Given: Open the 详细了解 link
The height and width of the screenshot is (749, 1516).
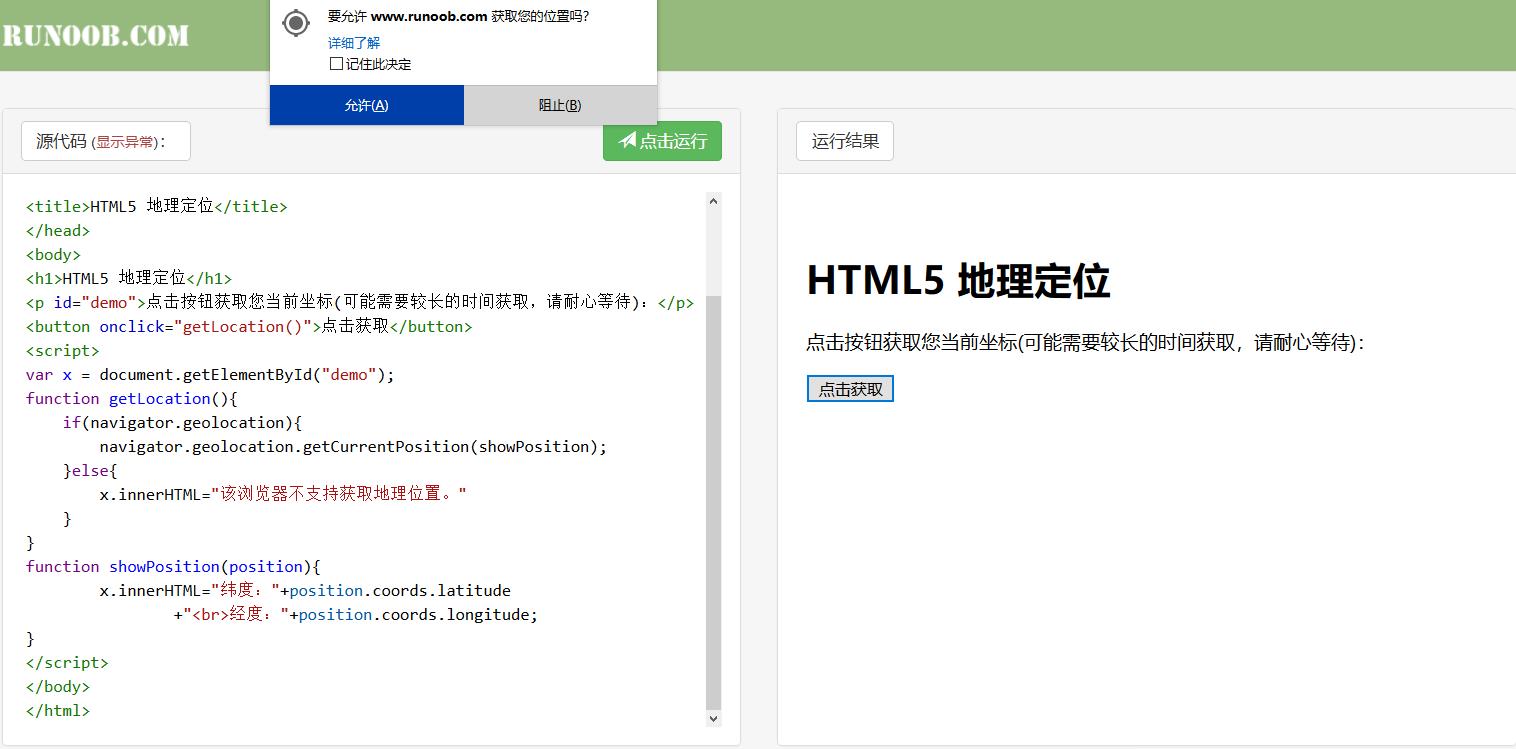Looking at the screenshot, I should [x=354, y=43].
